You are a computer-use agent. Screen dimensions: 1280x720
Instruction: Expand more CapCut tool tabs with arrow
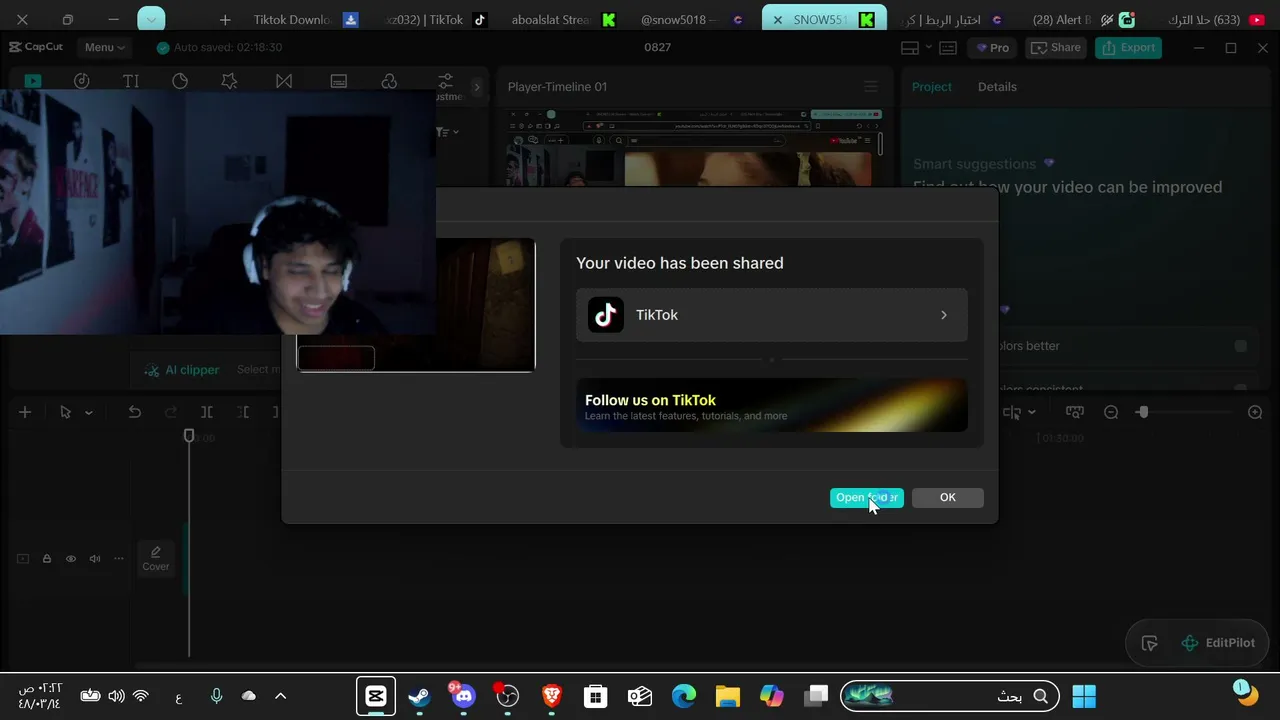(x=476, y=87)
